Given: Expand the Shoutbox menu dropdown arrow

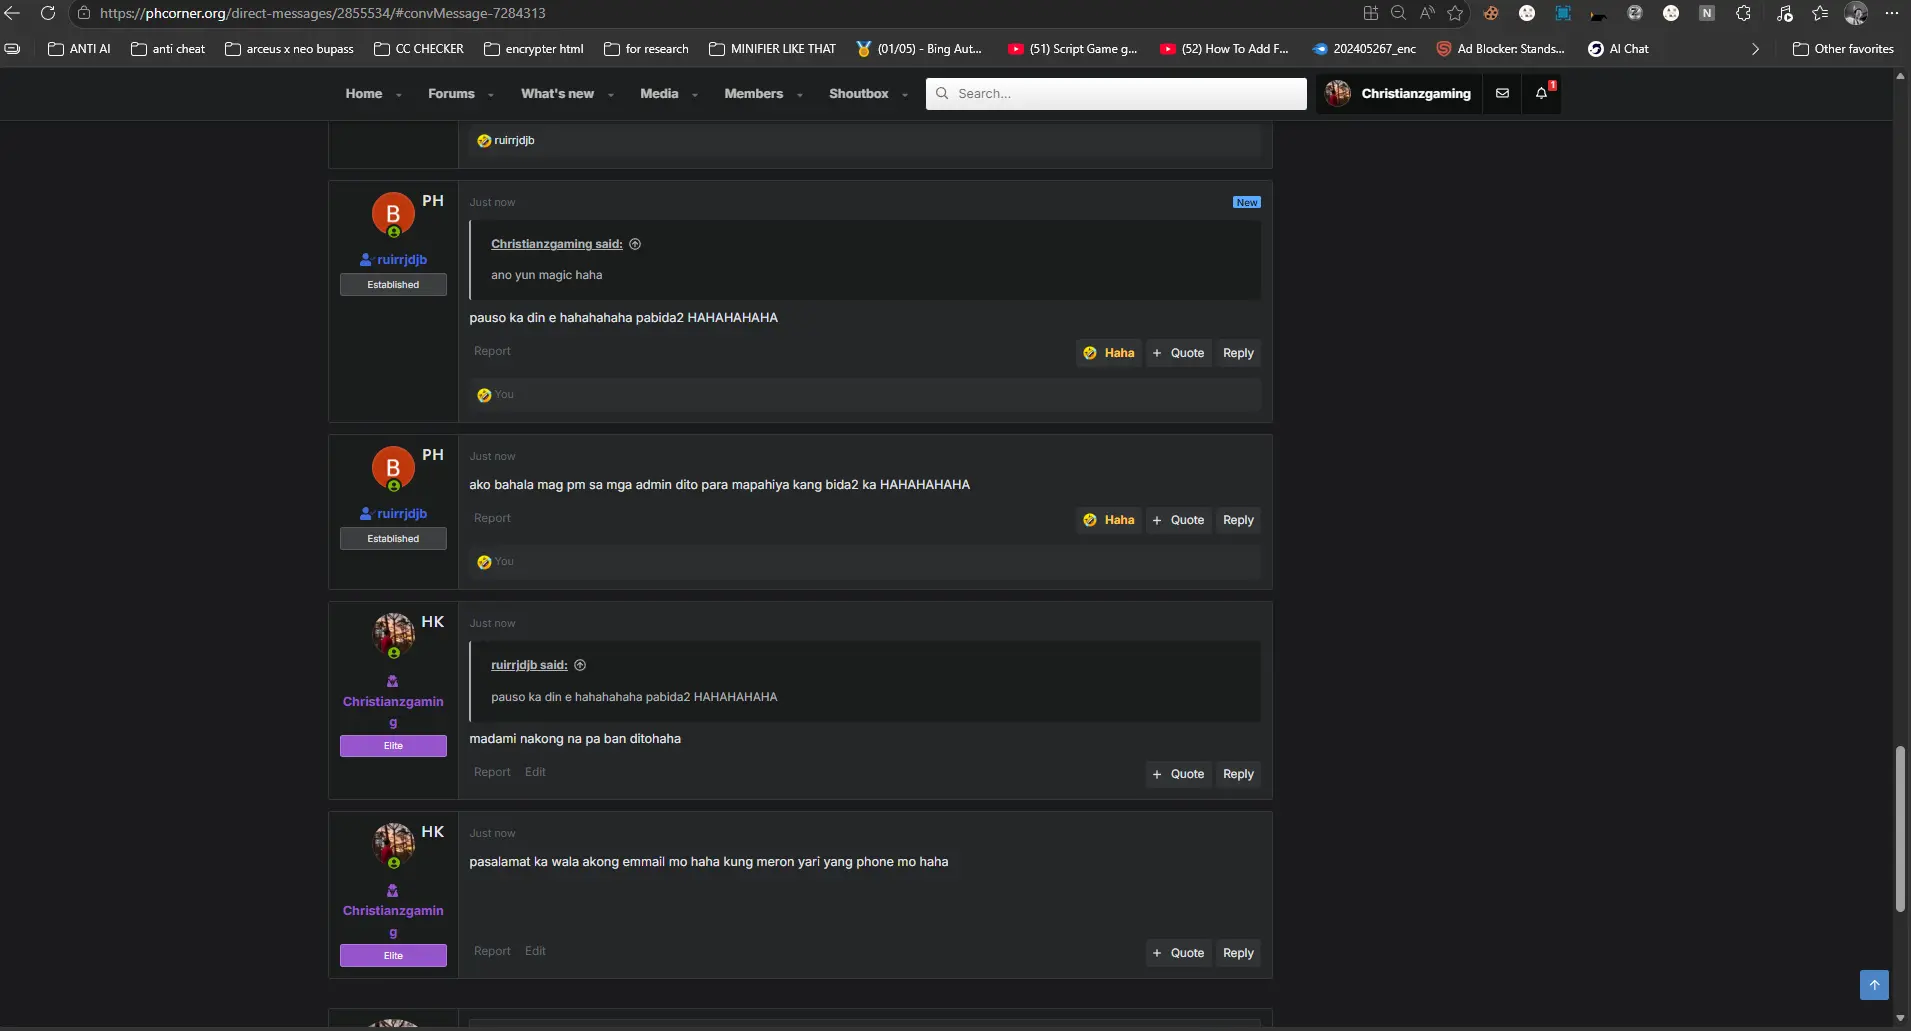Looking at the screenshot, I should [905, 95].
